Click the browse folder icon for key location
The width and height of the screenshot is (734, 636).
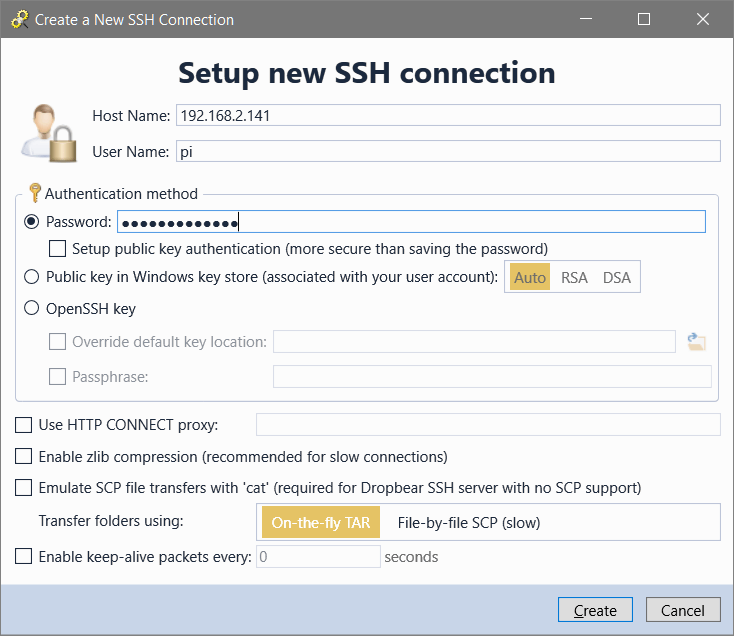(697, 342)
